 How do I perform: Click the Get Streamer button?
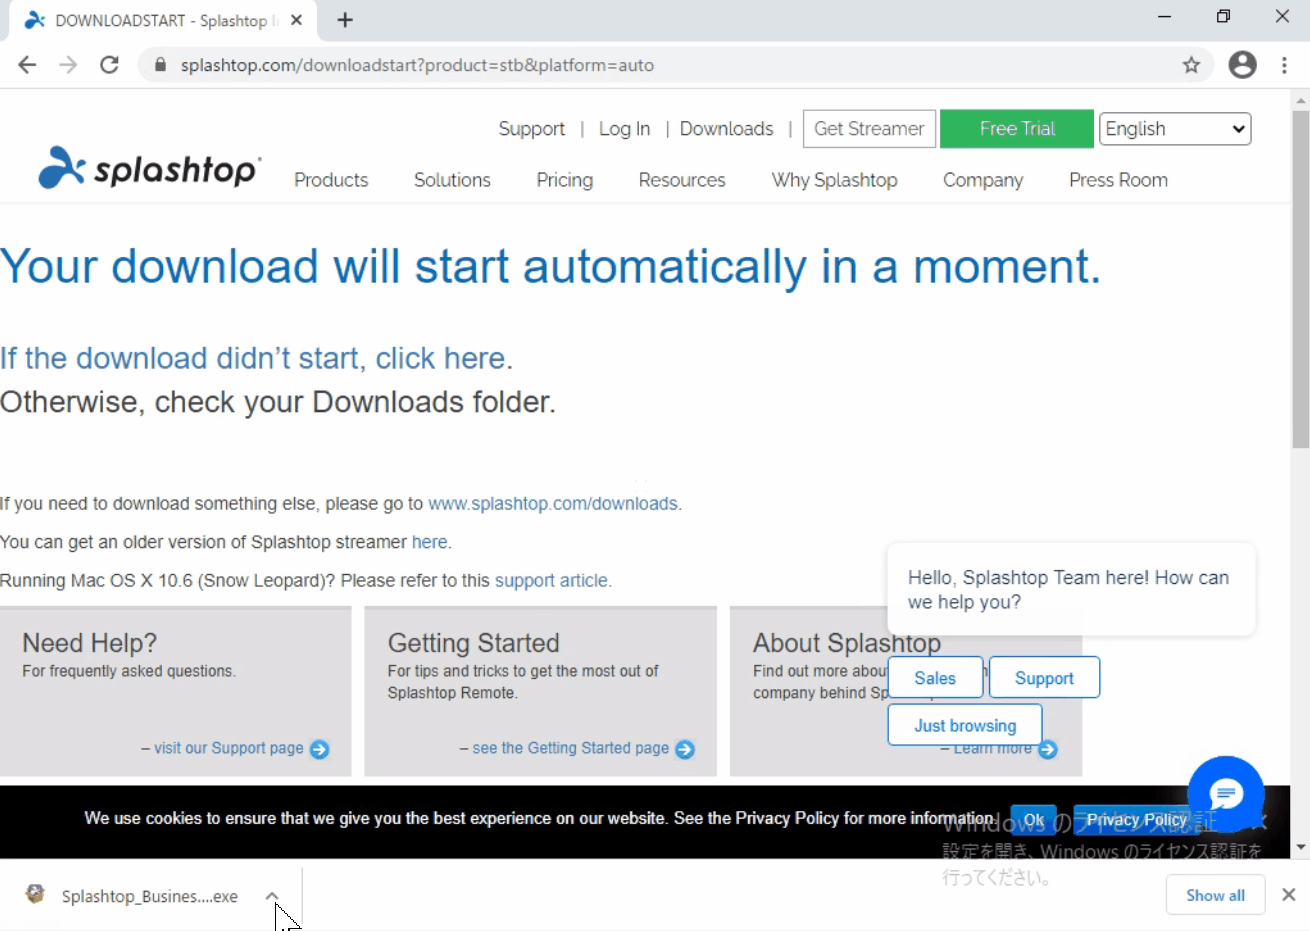pos(869,129)
